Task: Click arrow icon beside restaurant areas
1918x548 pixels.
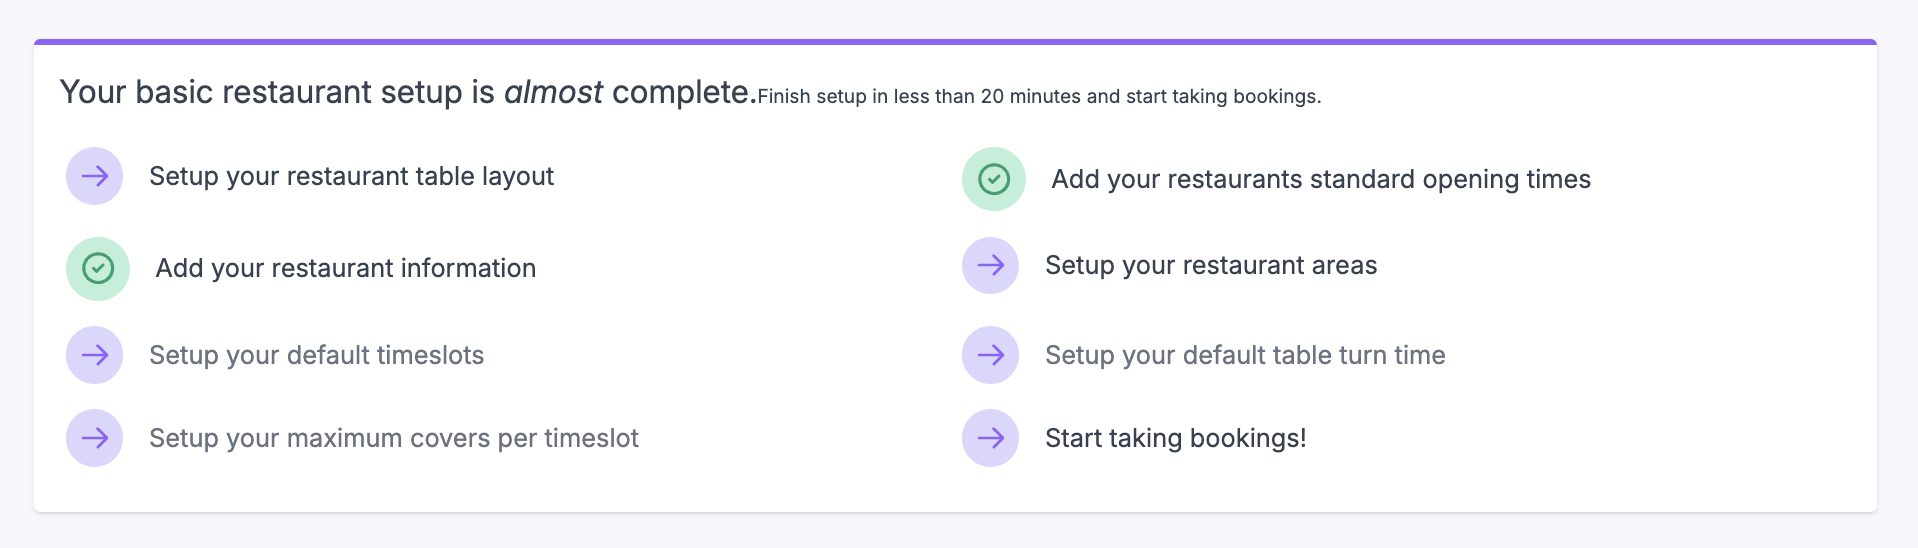Action: (x=990, y=265)
